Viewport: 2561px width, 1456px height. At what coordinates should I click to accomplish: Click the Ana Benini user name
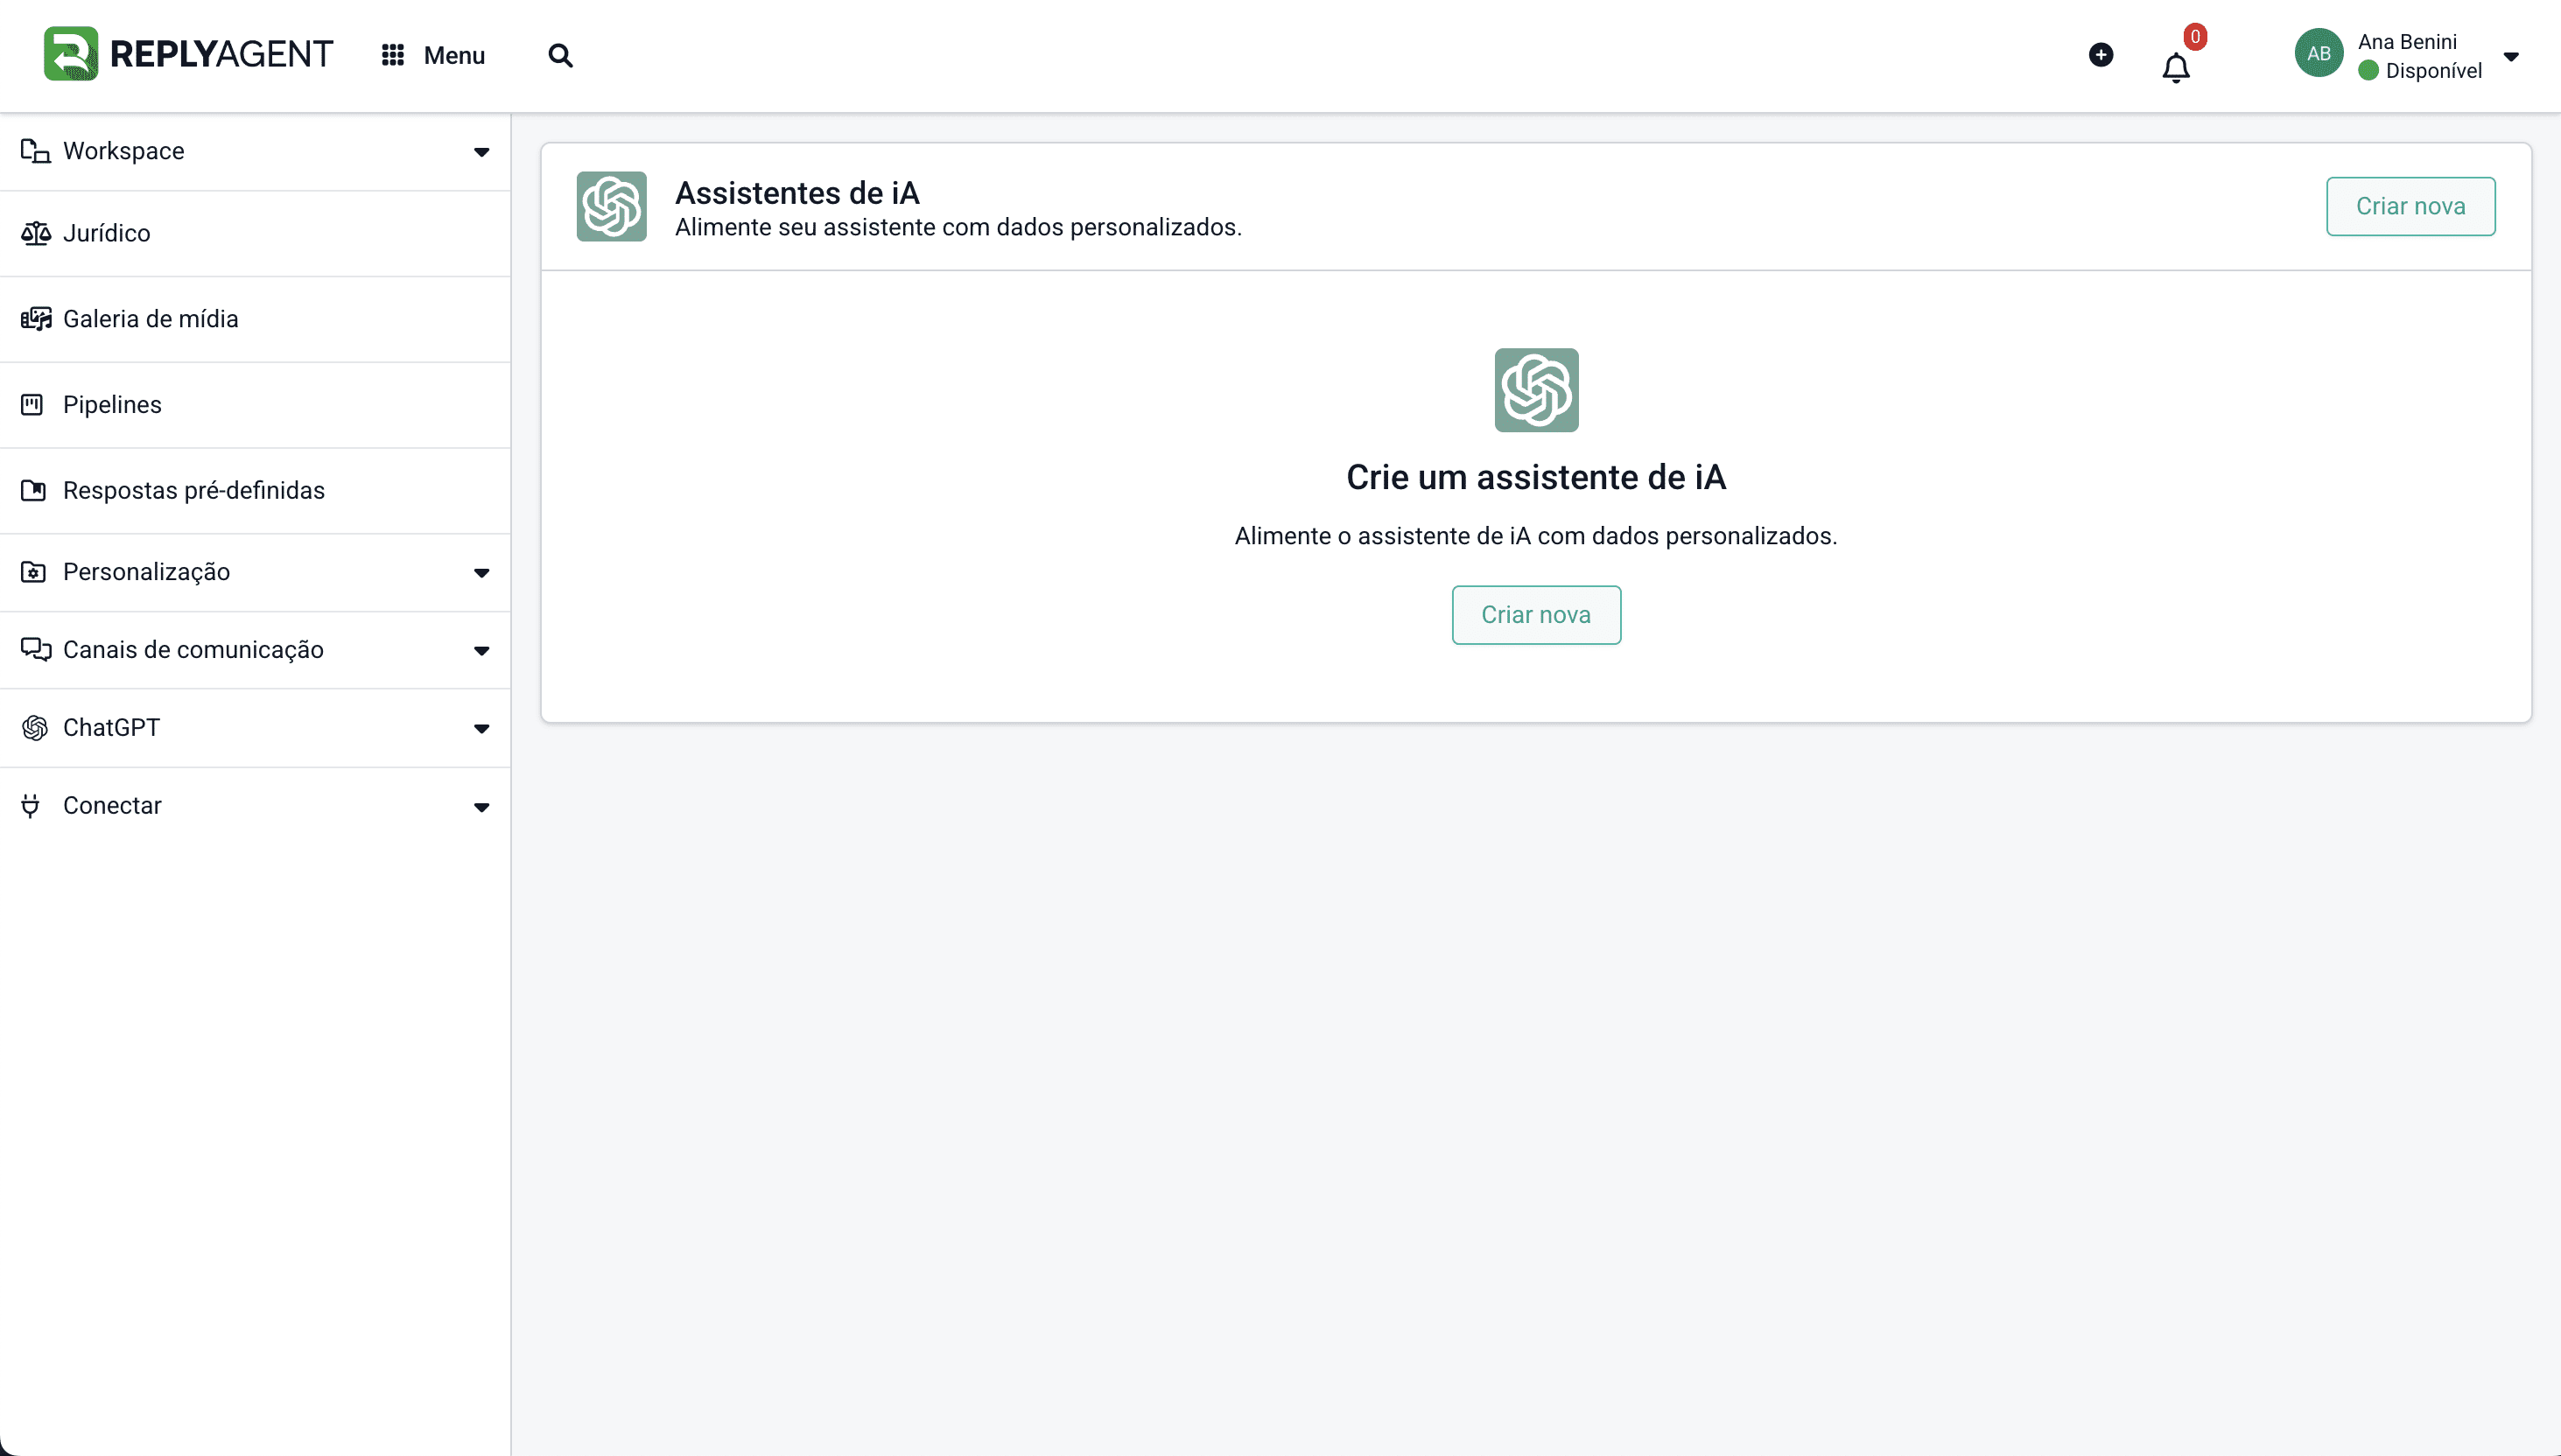(x=2407, y=41)
